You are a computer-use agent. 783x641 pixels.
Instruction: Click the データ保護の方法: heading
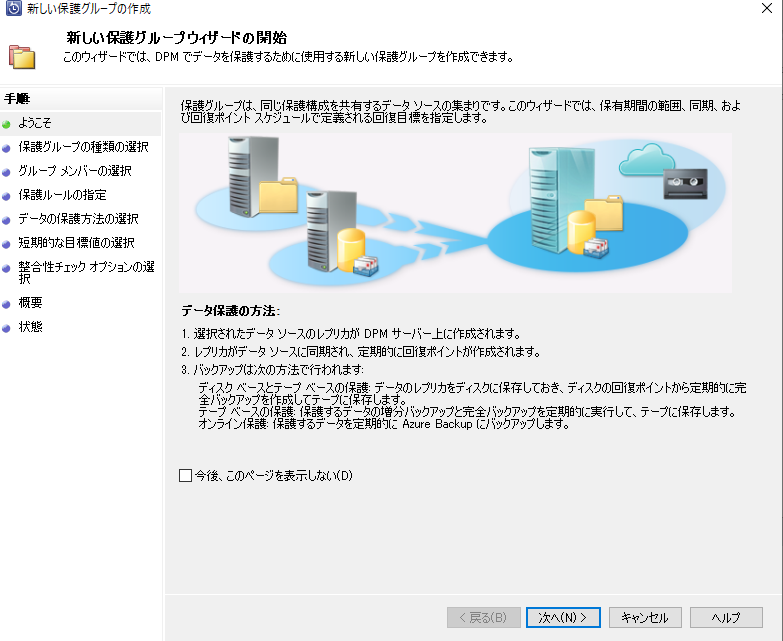(x=231, y=311)
